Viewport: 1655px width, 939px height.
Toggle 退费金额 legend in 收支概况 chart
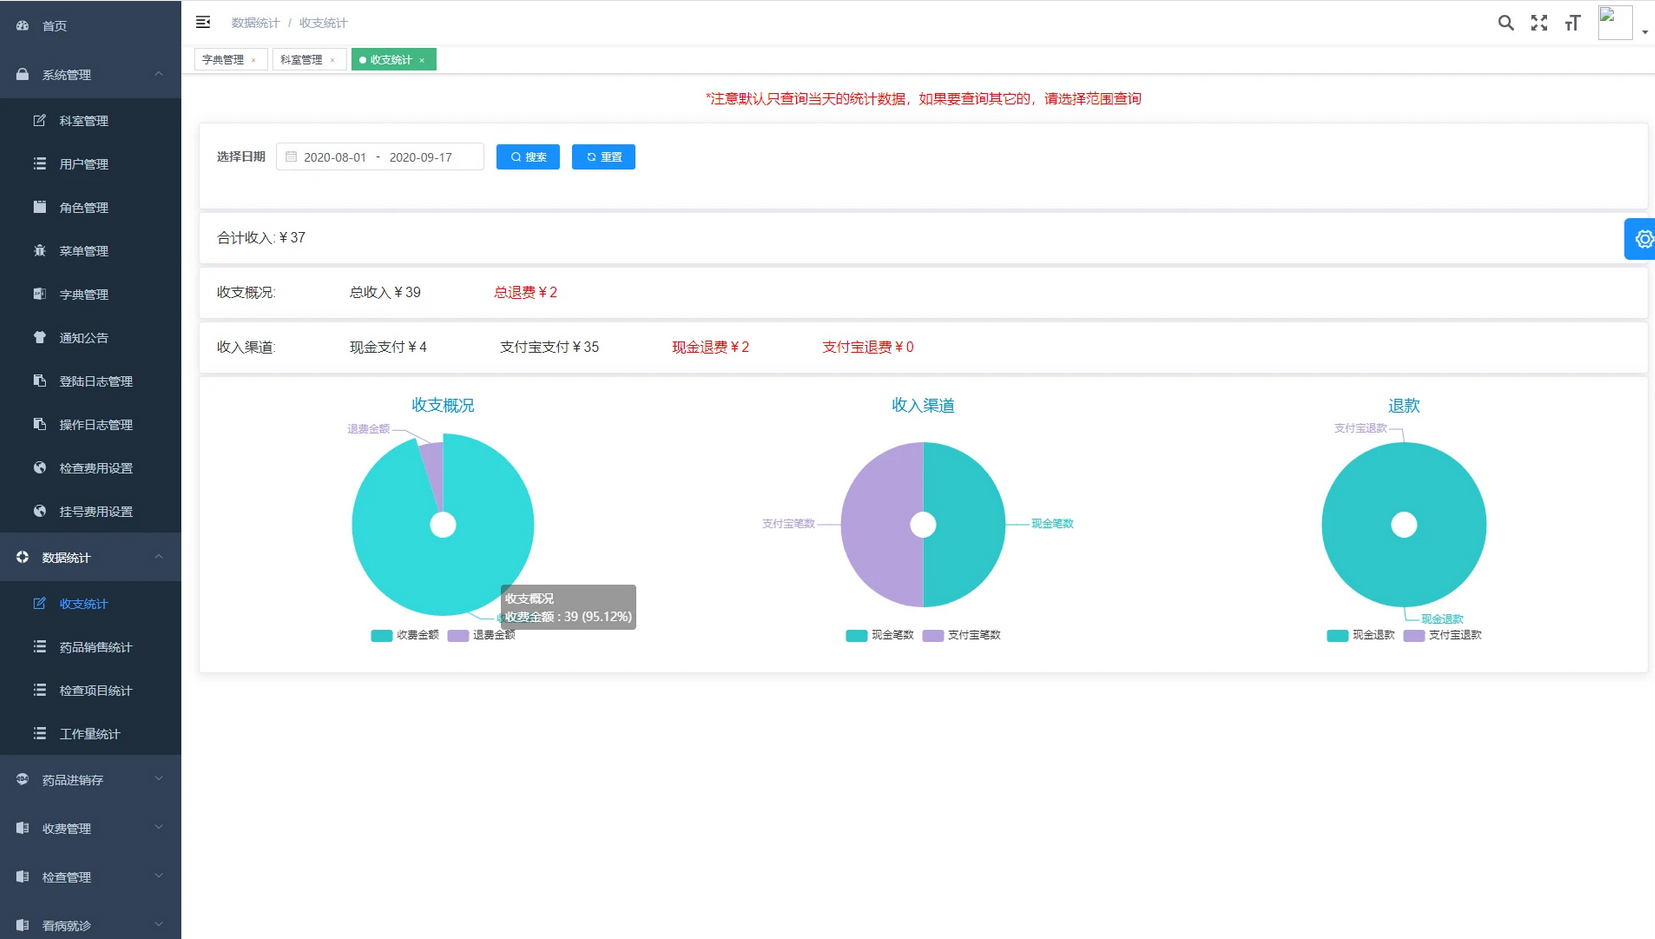[482, 635]
